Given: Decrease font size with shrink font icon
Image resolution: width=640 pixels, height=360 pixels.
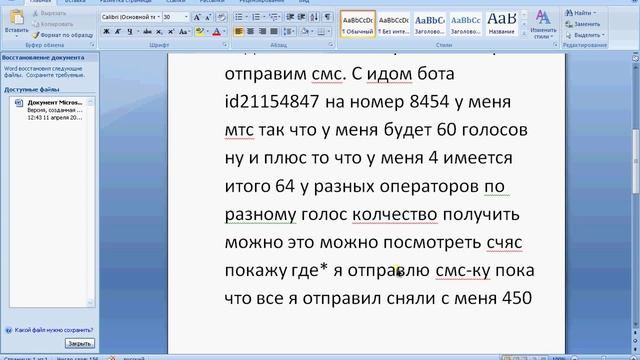Looking at the screenshot, I should pyautogui.click(x=207, y=17).
